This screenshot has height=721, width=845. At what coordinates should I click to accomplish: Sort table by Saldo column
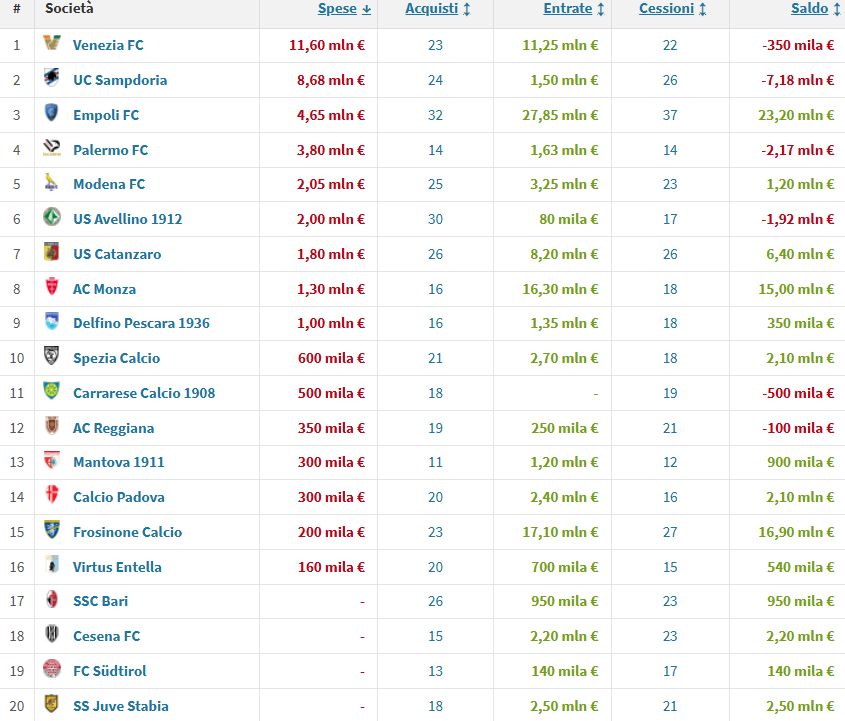point(815,9)
